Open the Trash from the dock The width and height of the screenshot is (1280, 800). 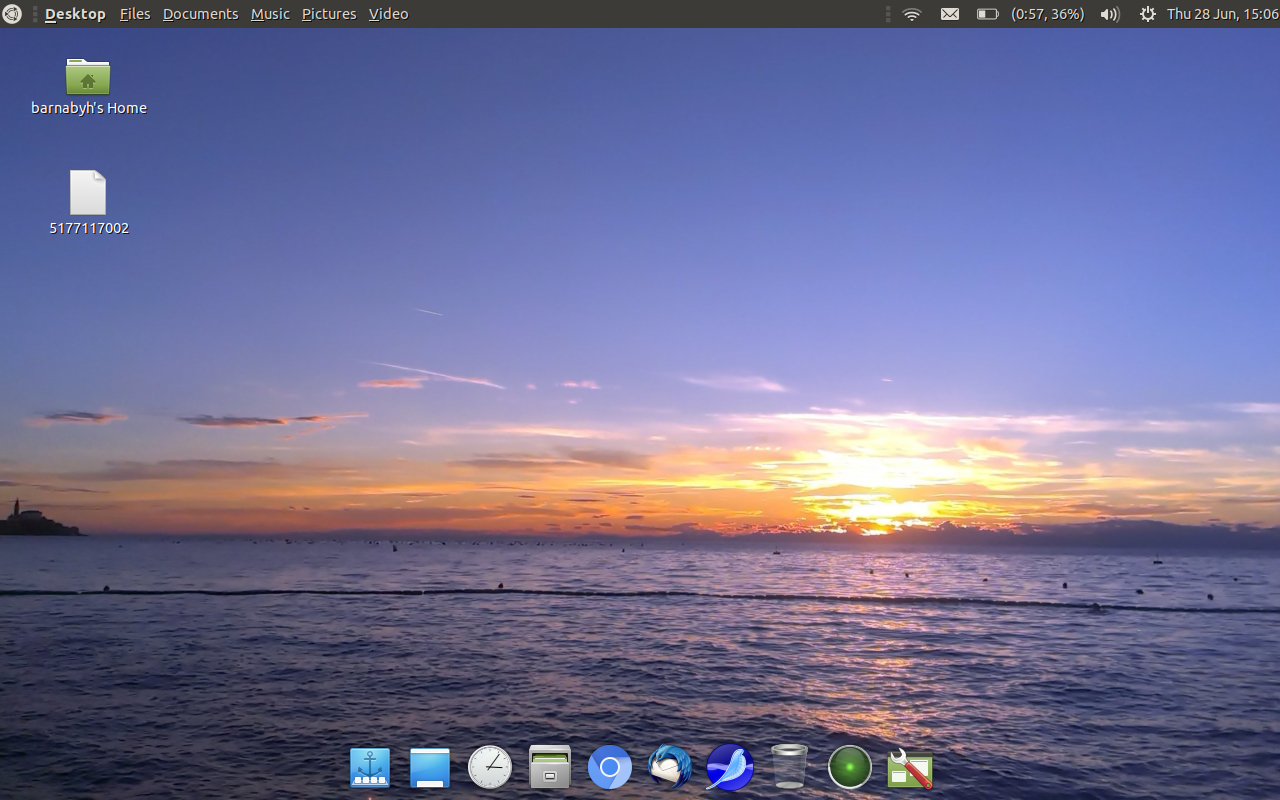(789, 768)
